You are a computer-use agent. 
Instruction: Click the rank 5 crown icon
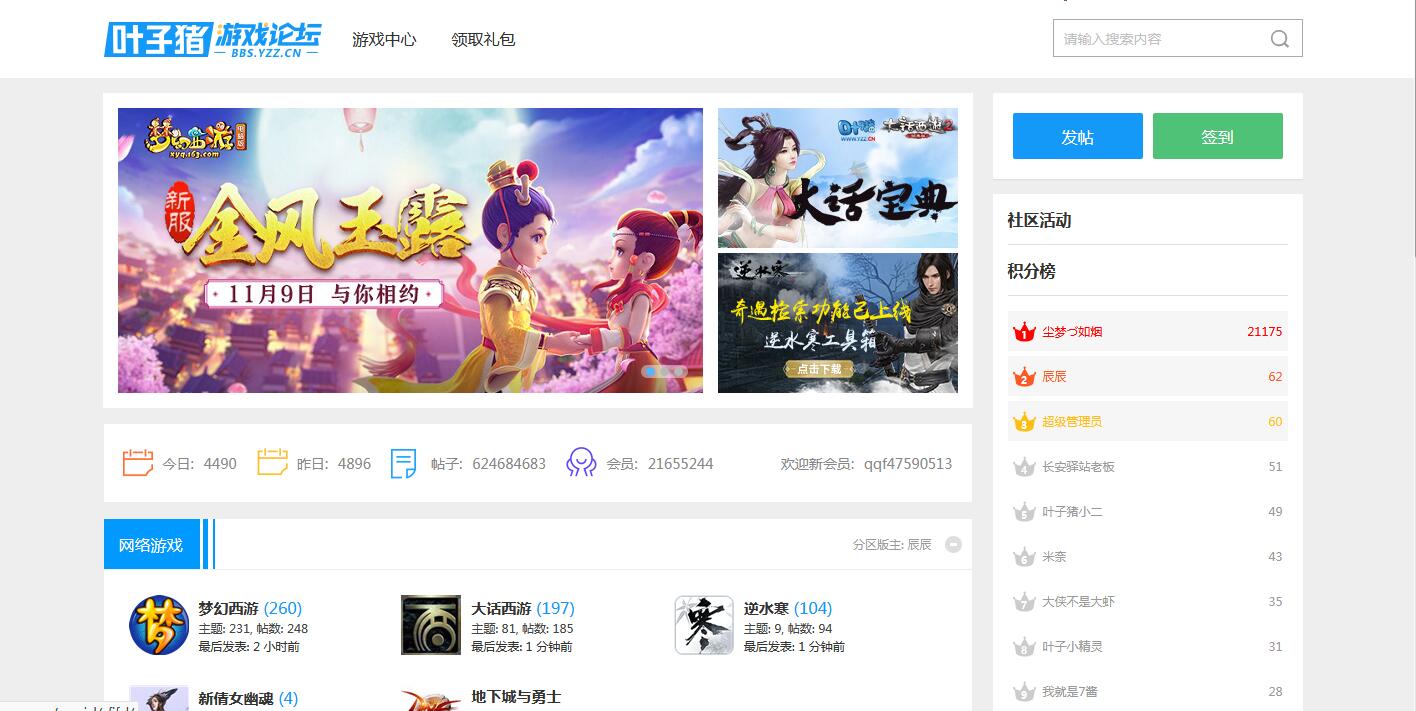pos(1023,512)
